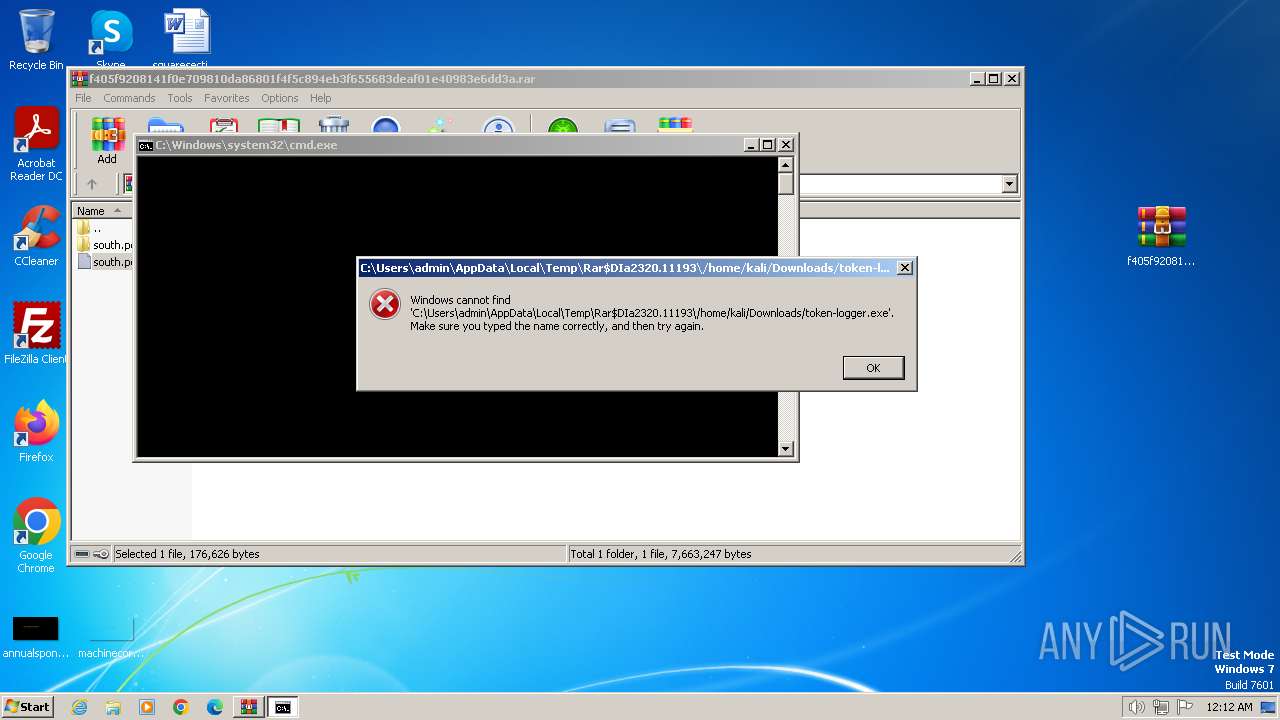This screenshot has width=1280, height=720.
Task: Select the highlighted south.p file row
Action: [x=104, y=262]
